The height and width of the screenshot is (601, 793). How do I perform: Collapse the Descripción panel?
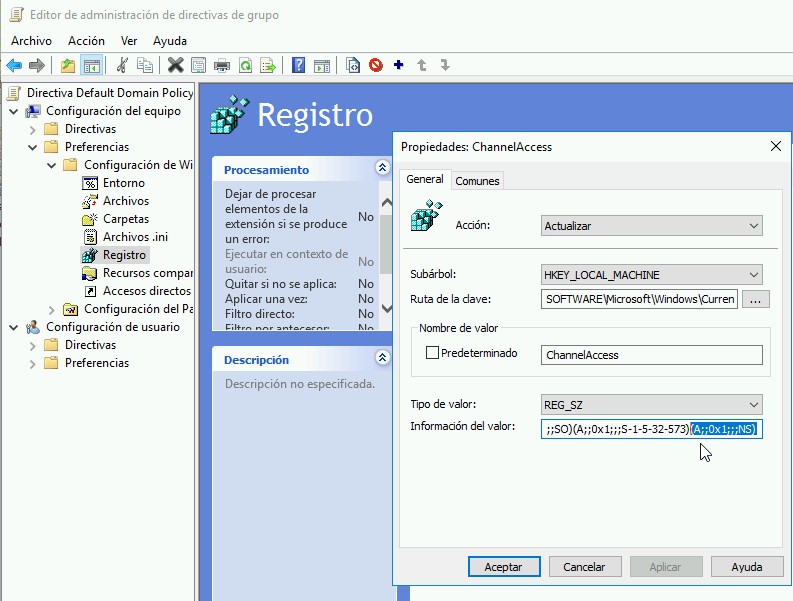(382, 358)
